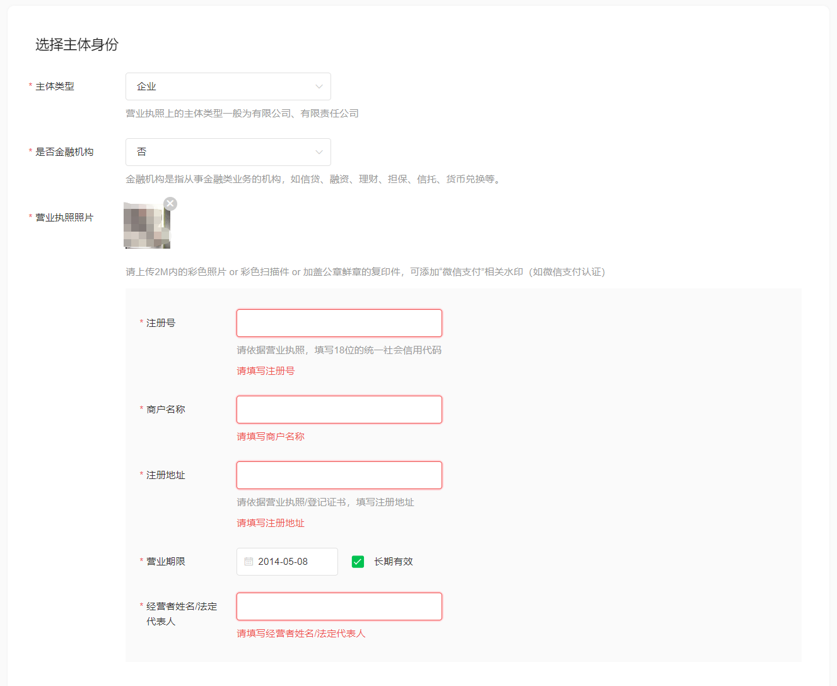Open the 是否金融机构 dropdown showing 否
Viewport: 837px width, 686px height.
point(228,152)
